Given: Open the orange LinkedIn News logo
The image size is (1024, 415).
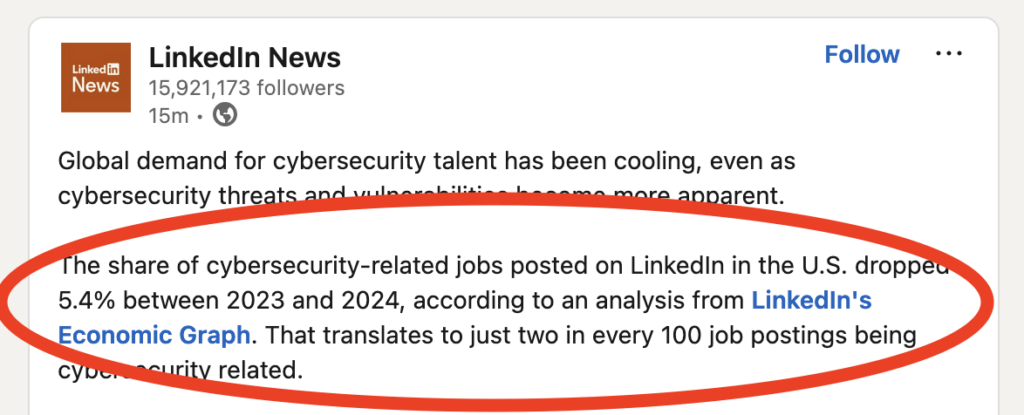Looking at the screenshot, I should click(x=95, y=77).
